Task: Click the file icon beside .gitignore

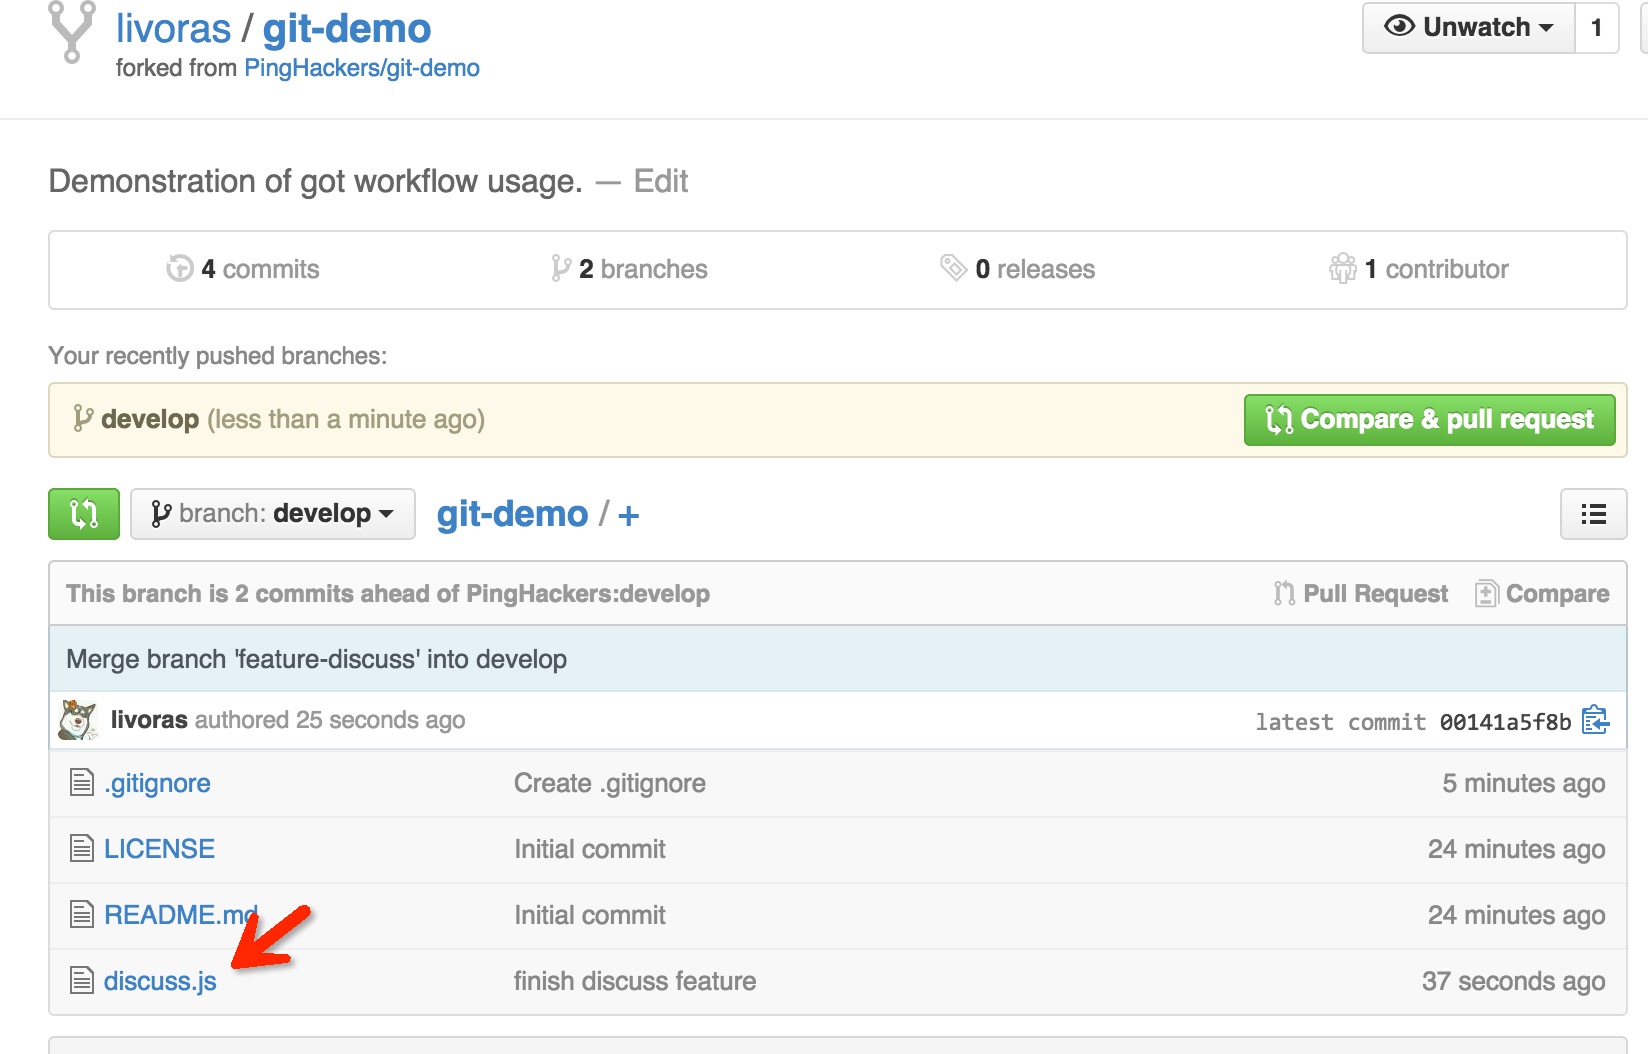Action: tap(82, 782)
